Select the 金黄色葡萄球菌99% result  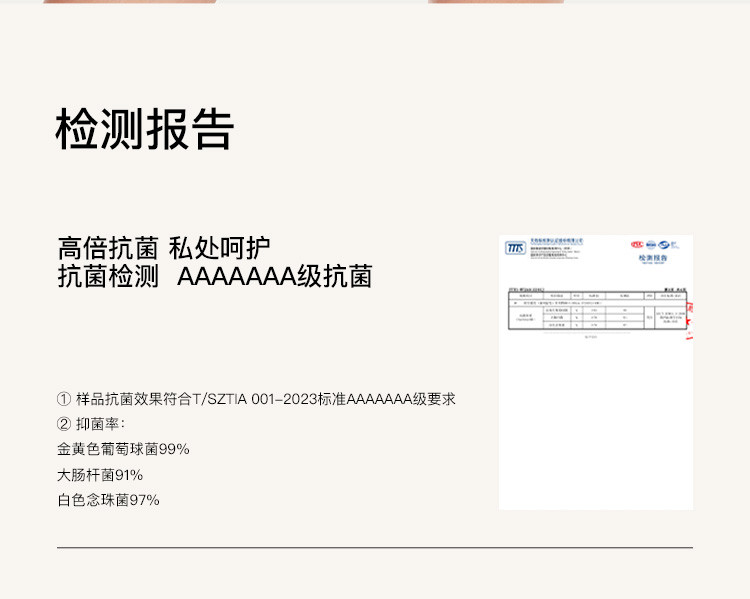123,449
